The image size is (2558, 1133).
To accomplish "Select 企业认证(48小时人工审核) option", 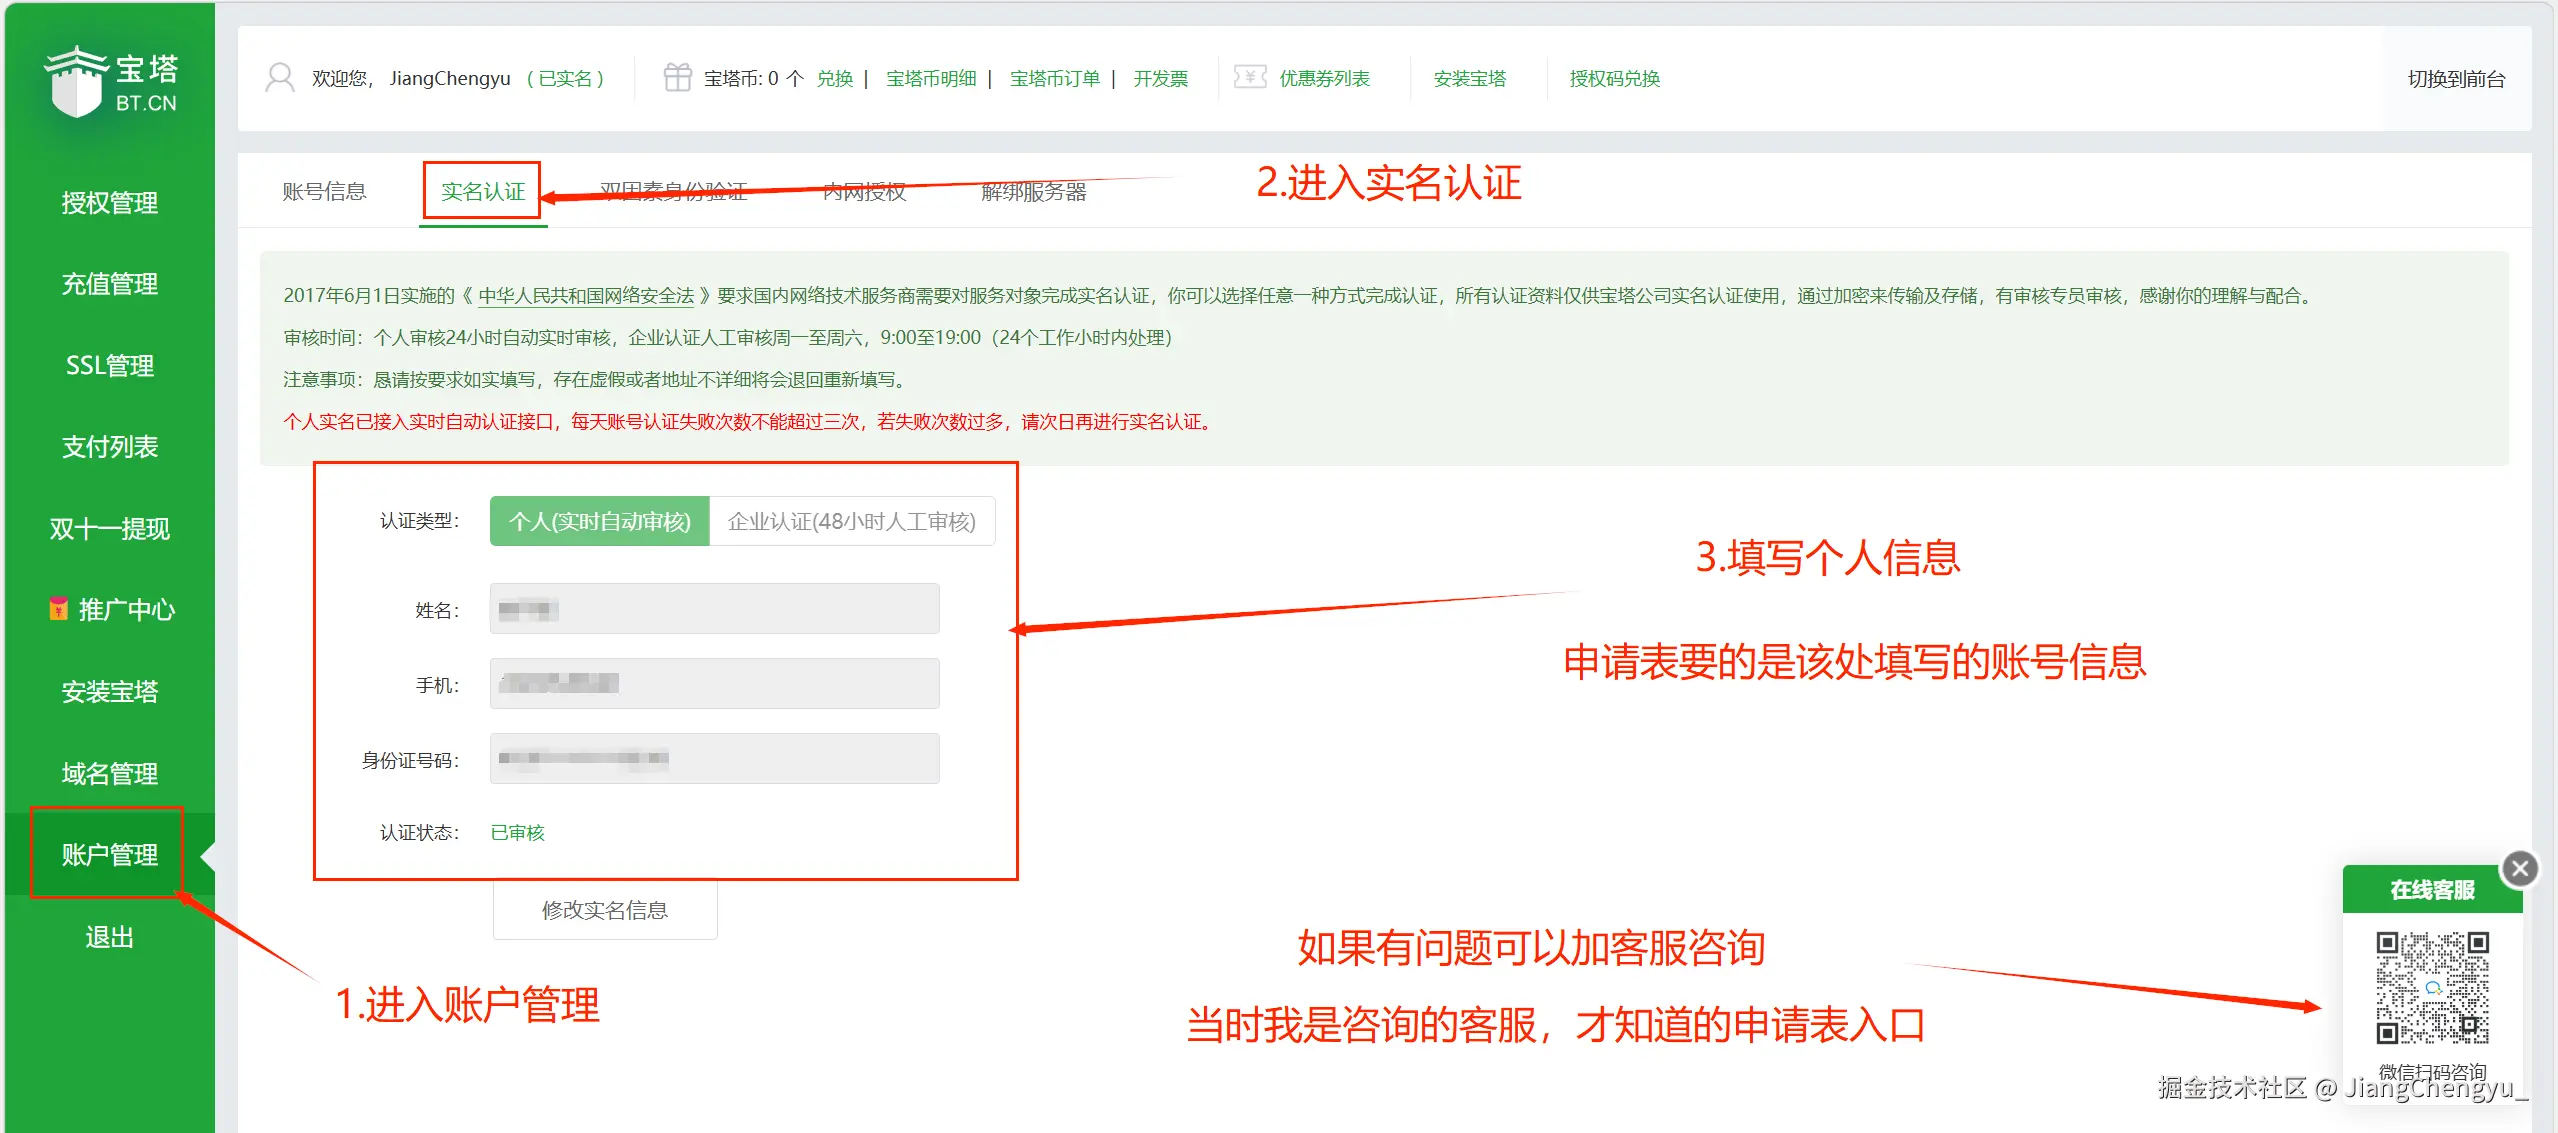I will tap(851, 521).
